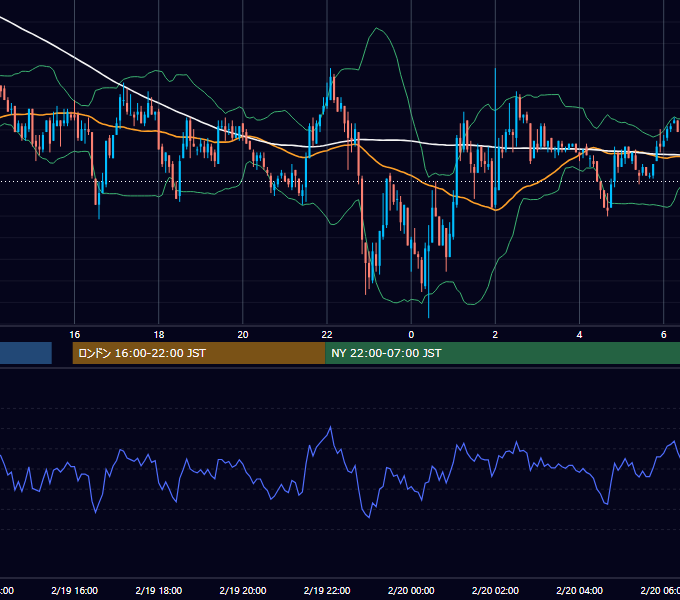Click the London 16:00-22:00 JST session bar

[x=199, y=353]
